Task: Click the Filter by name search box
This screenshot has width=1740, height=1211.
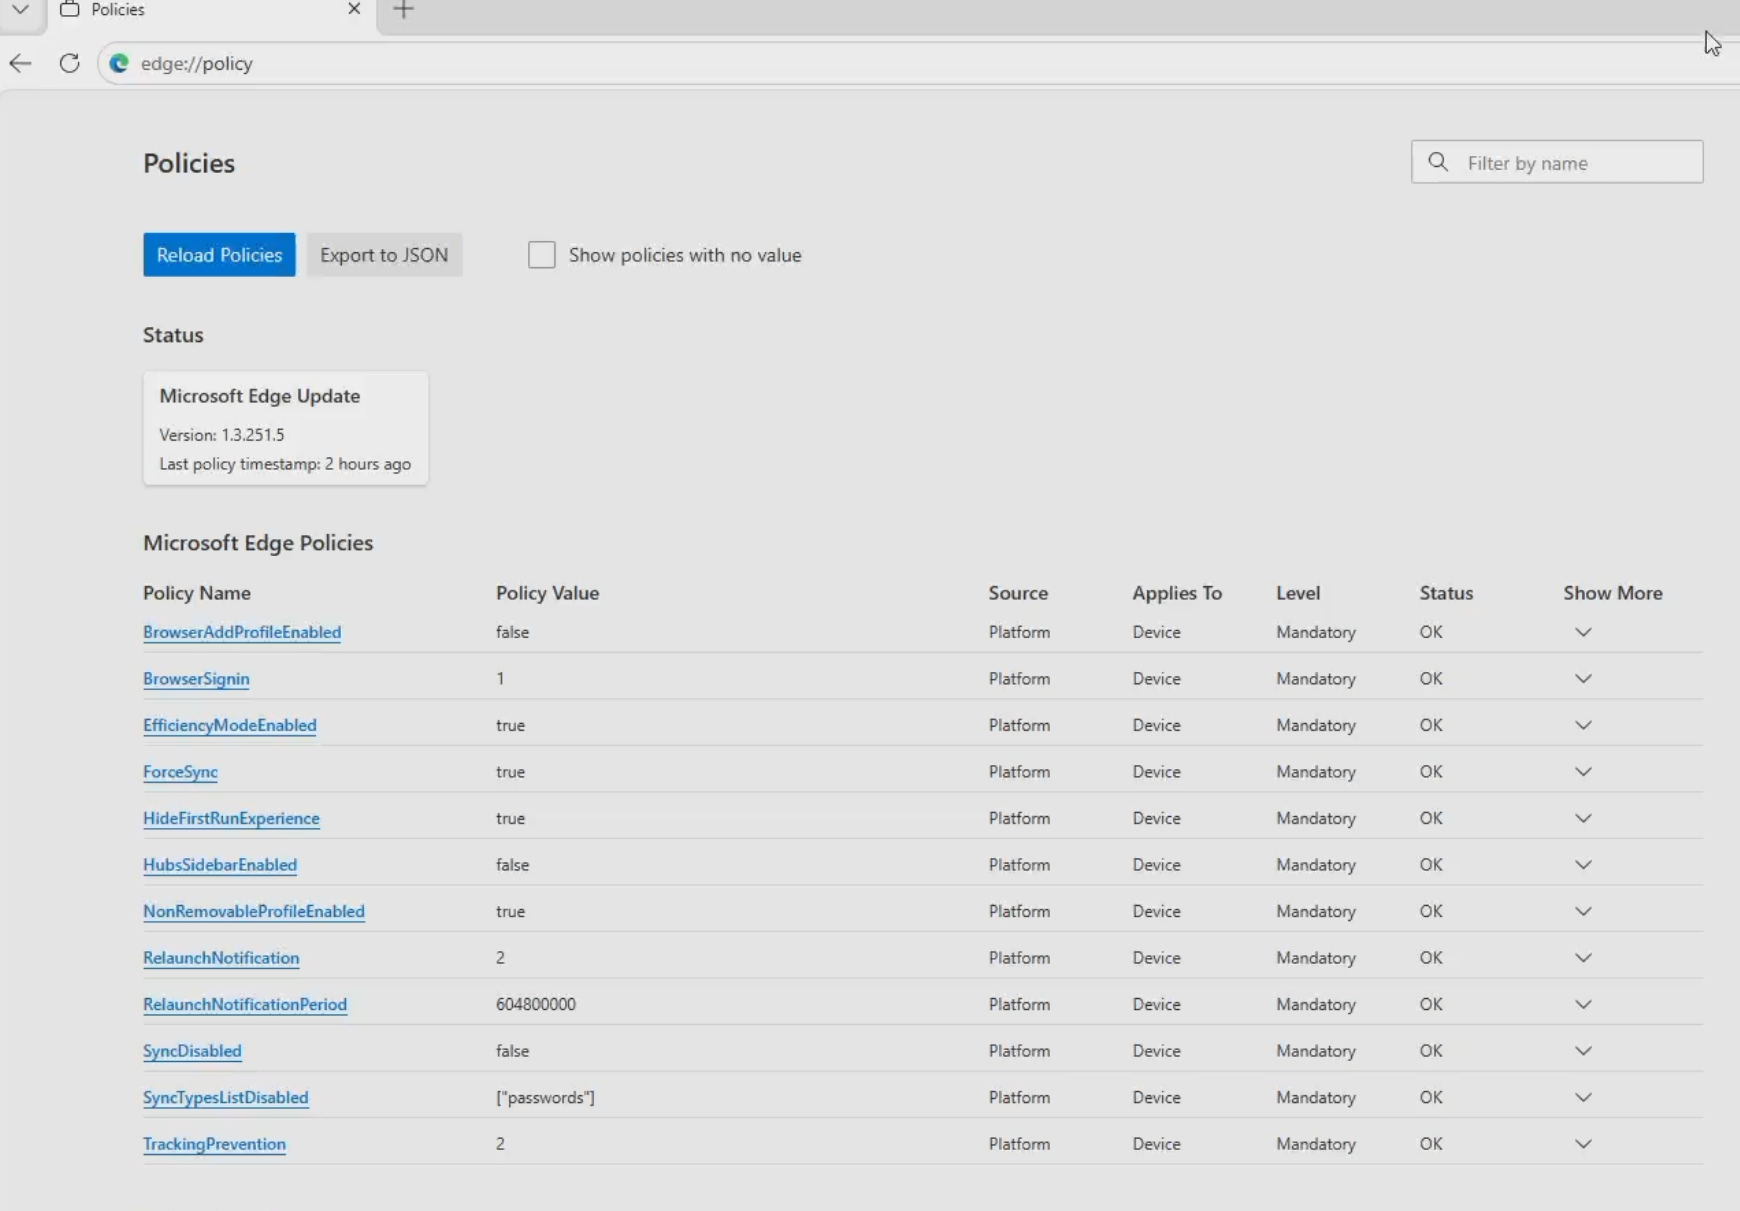Action: tap(1557, 162)
